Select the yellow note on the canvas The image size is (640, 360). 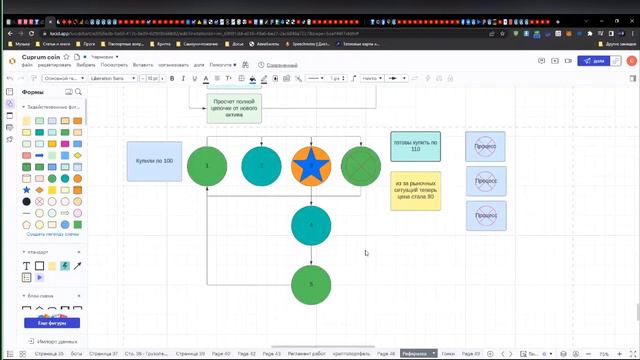click(x=416, y=191)
